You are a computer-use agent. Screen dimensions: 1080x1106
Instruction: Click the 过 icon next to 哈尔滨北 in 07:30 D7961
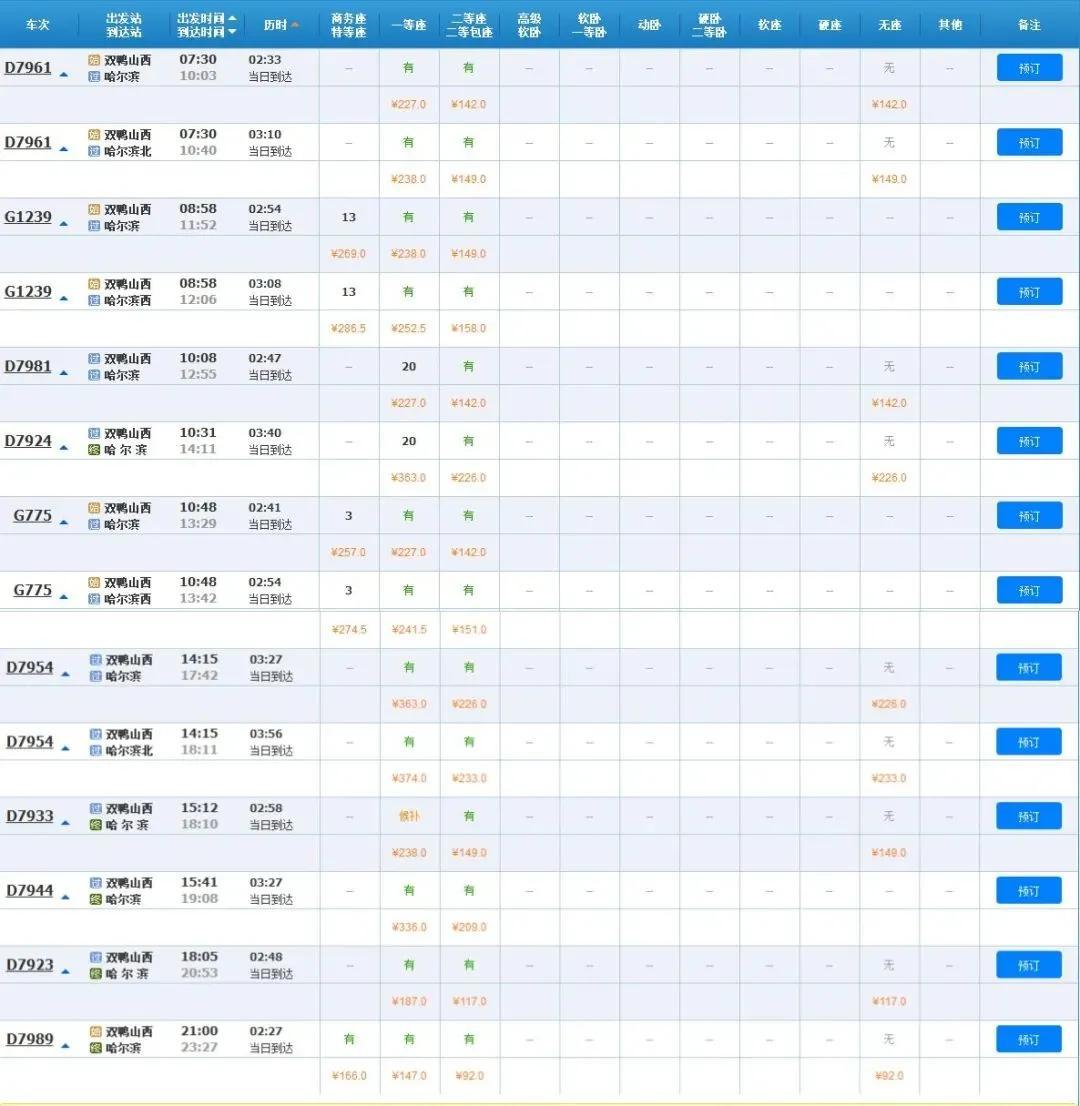click(95, 151)
